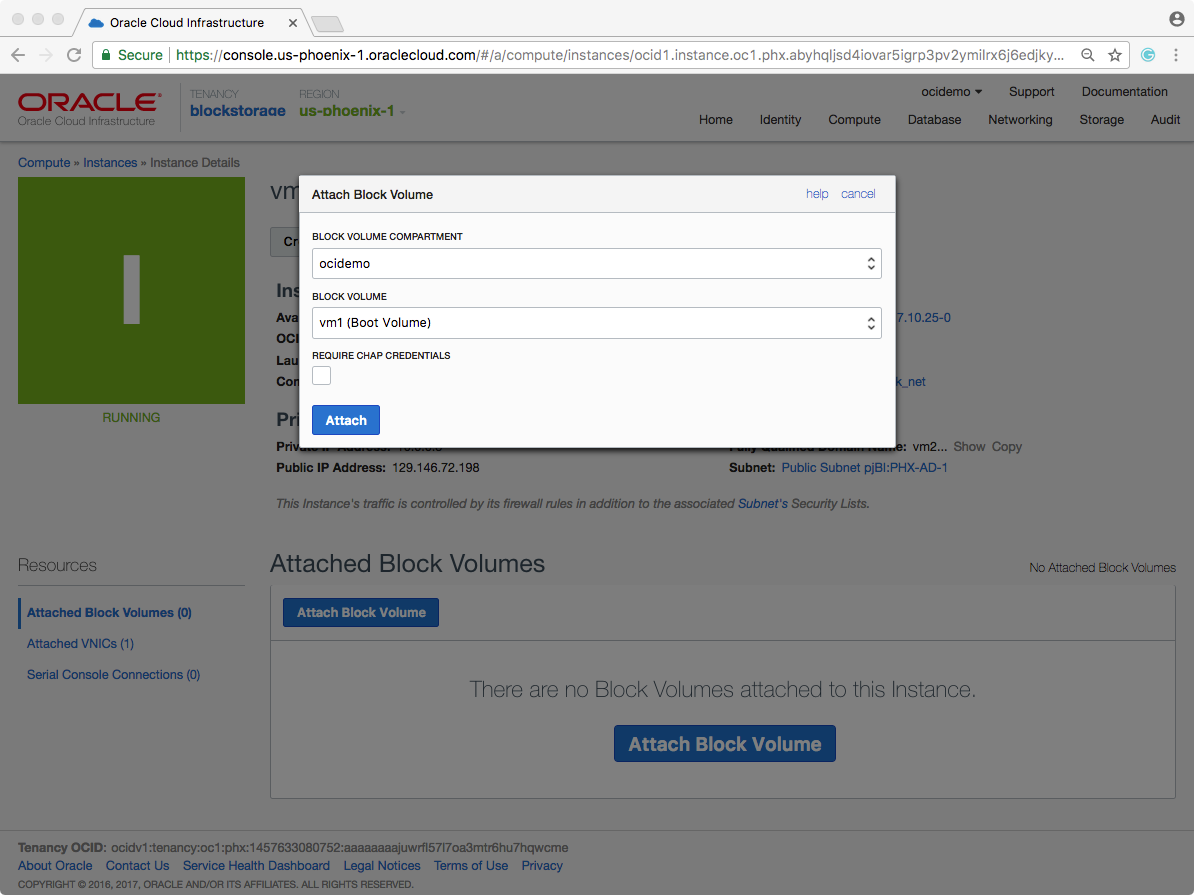Click the help link in dialog
1194x895 pixels.
click(817, 193)
